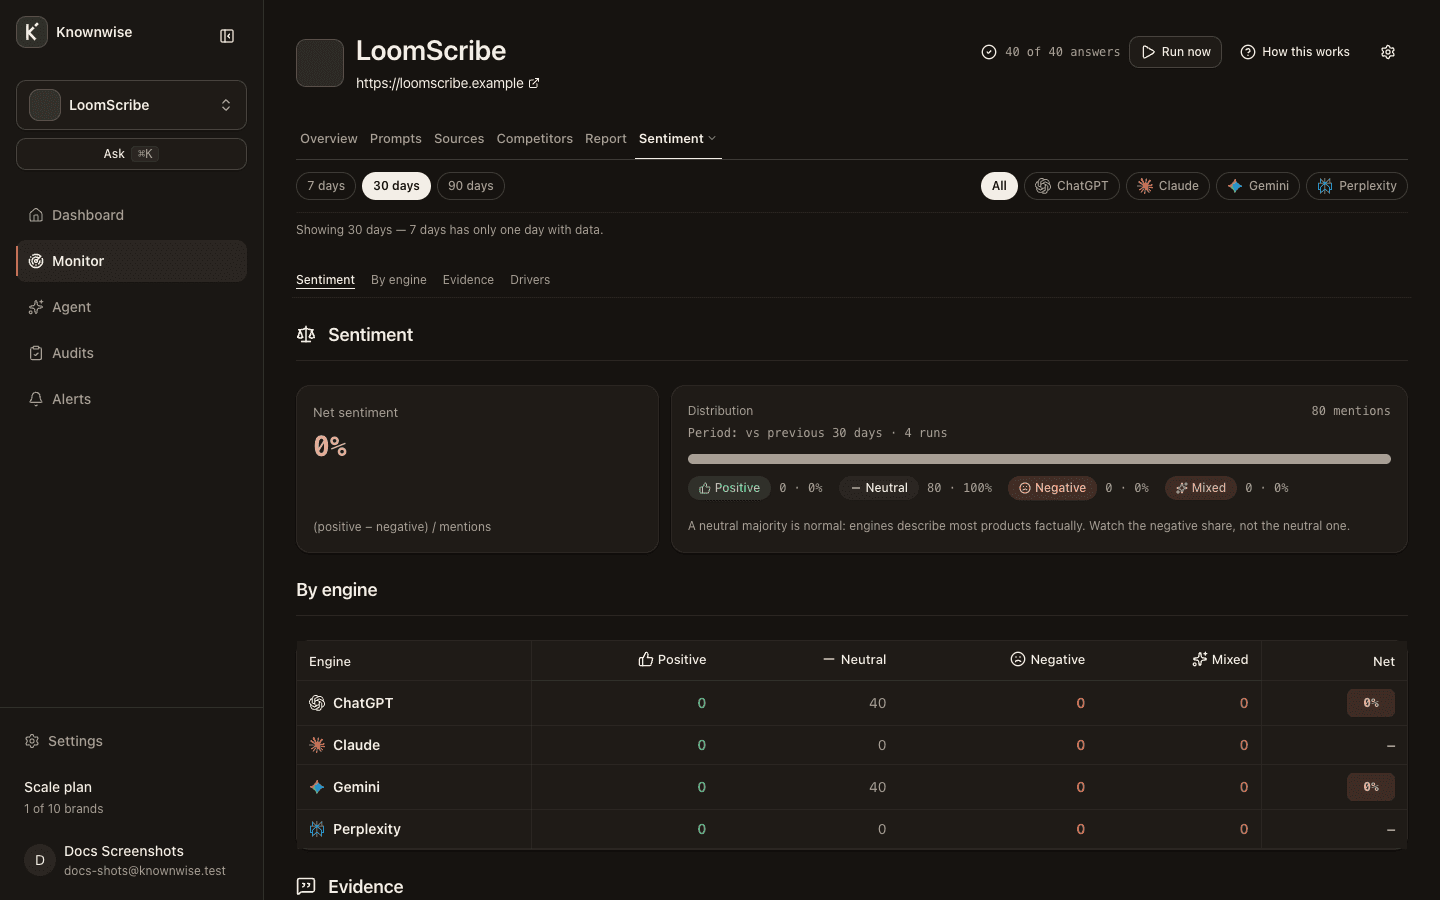Filter by All engines

(999, 186)
